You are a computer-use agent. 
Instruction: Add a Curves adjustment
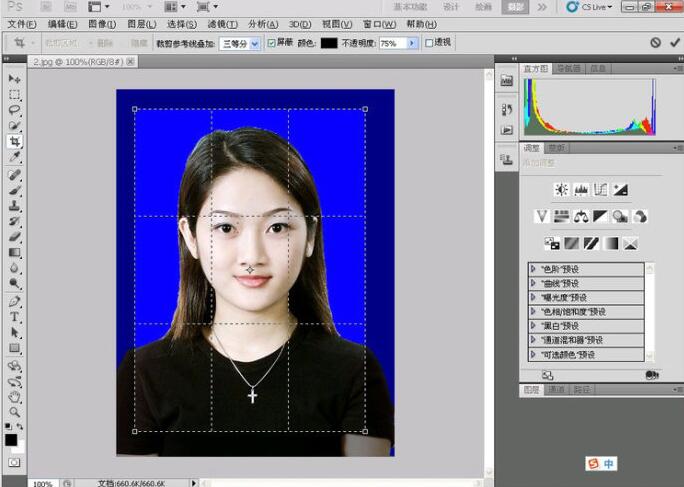click(x=601, y=189)
